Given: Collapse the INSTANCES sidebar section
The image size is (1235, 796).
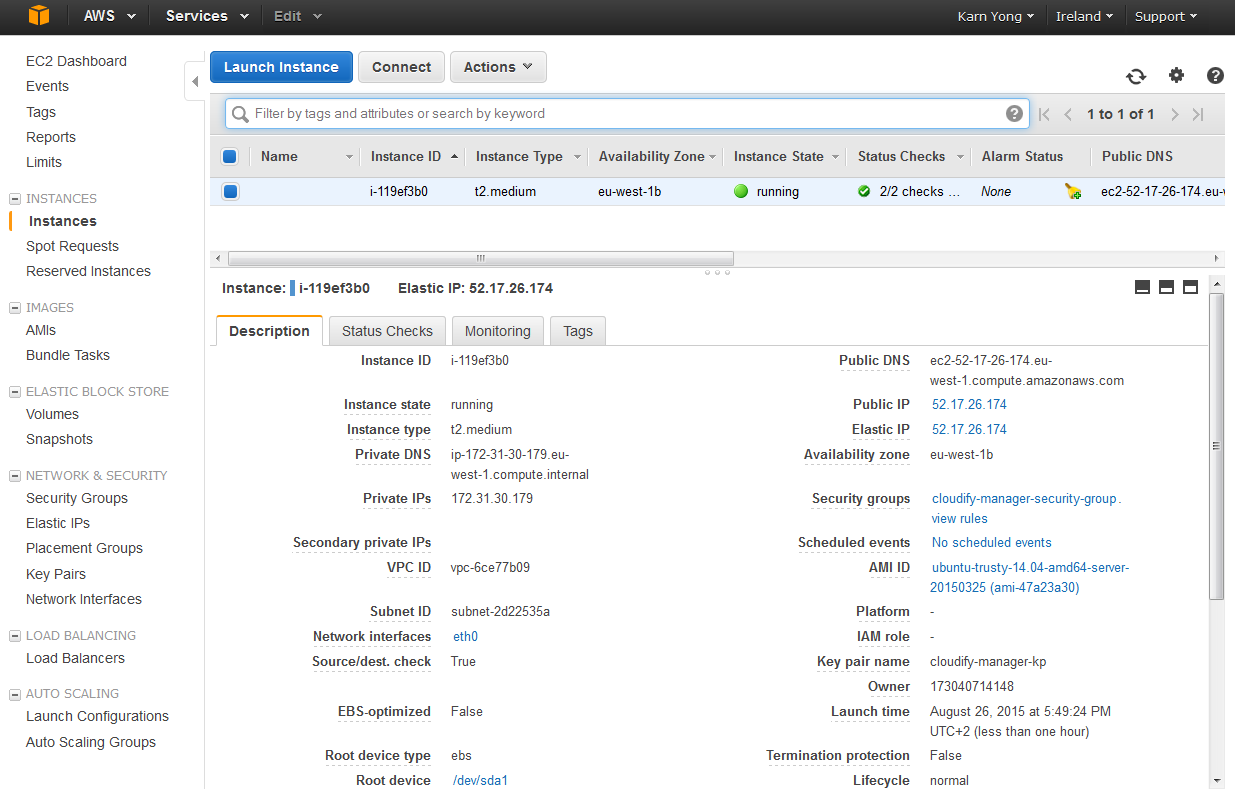Looking at the screenshot, I should pyautogui.click(x=15, y=198).
